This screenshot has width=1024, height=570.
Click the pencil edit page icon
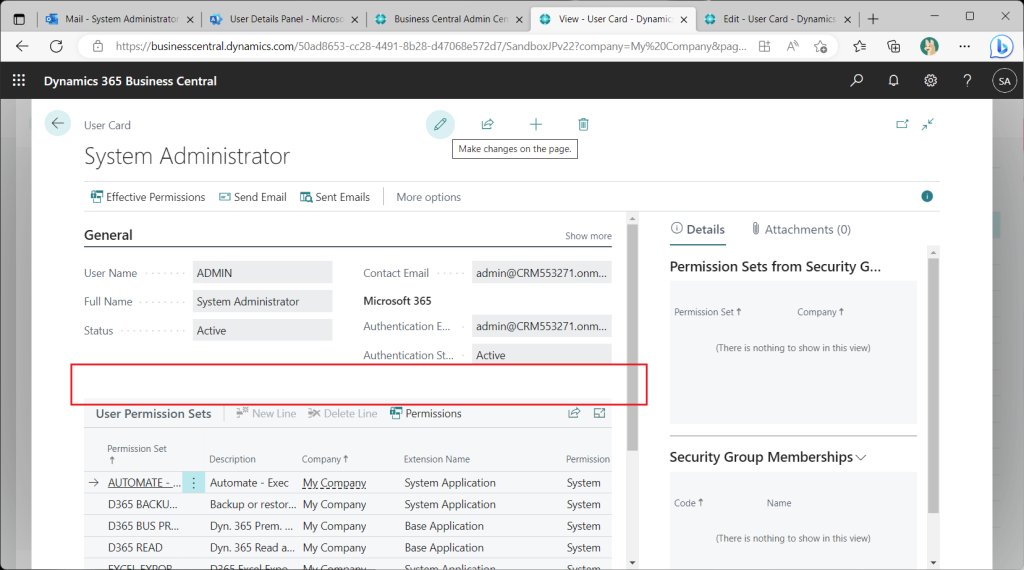[x=440, y=124]
